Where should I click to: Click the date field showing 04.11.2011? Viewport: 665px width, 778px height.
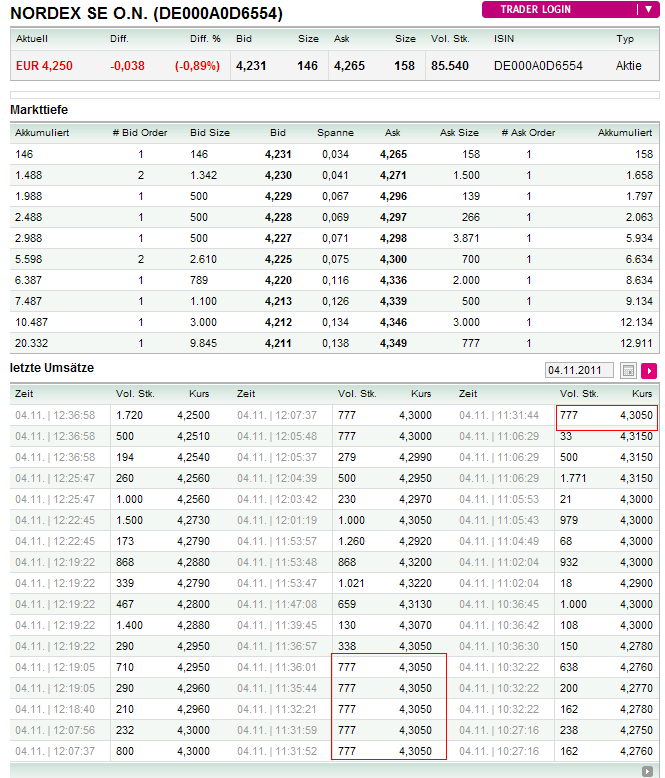point(579,370)
